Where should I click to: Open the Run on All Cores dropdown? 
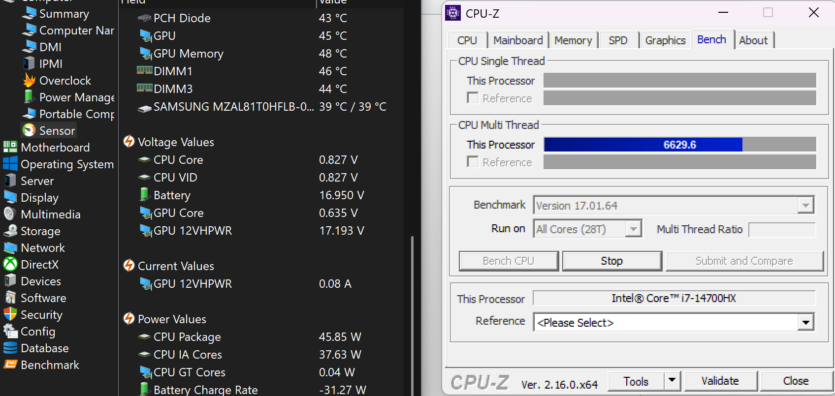click(587, 229)
